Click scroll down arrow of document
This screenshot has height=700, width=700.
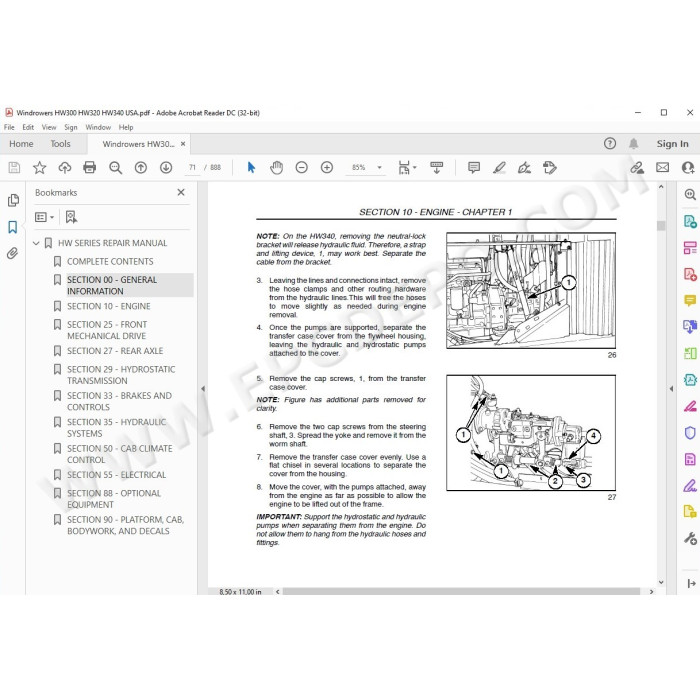click(661, 582)
